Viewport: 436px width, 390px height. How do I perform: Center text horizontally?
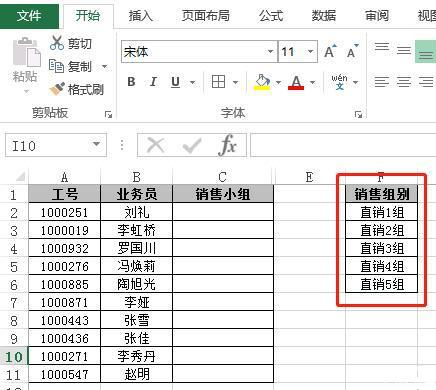pyautogui.click(x=404, y=82)
